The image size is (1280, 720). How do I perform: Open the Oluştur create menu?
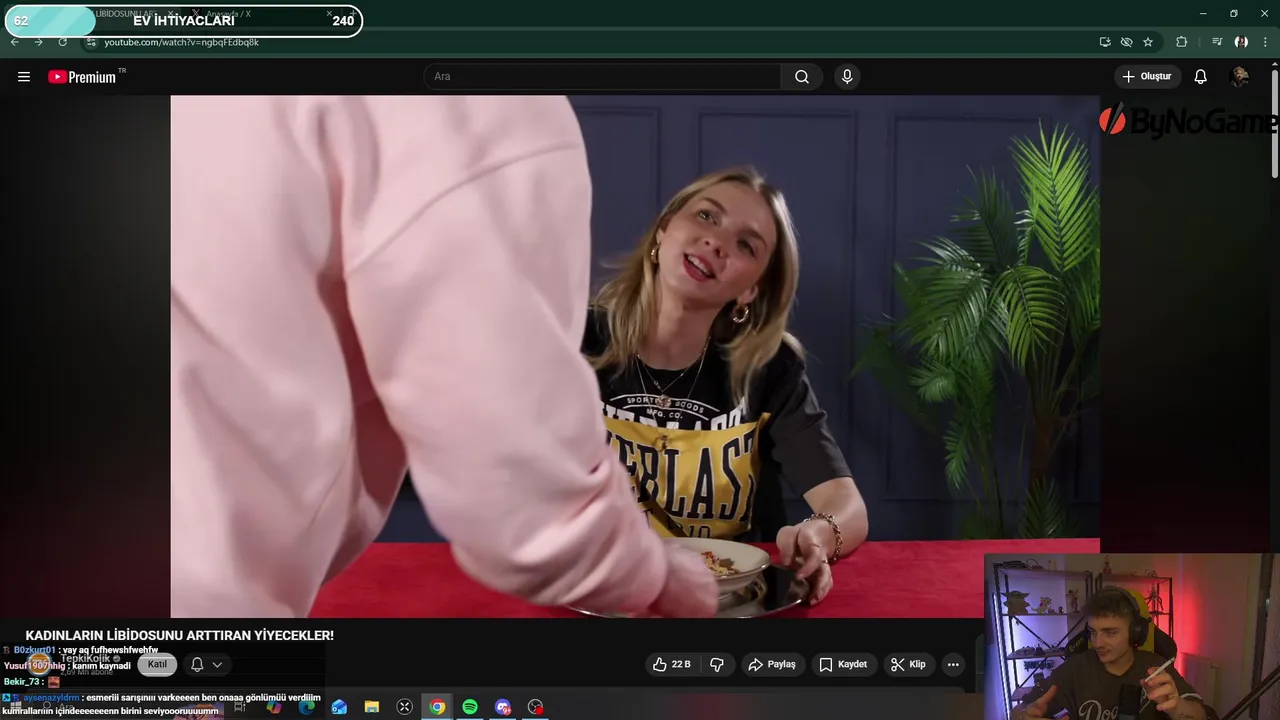pyautogui.click(x=1147, y=77)
